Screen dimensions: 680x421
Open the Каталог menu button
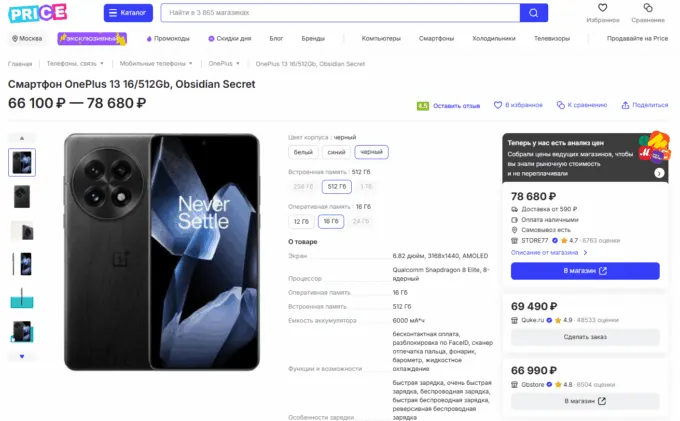[x=128, y=13]
